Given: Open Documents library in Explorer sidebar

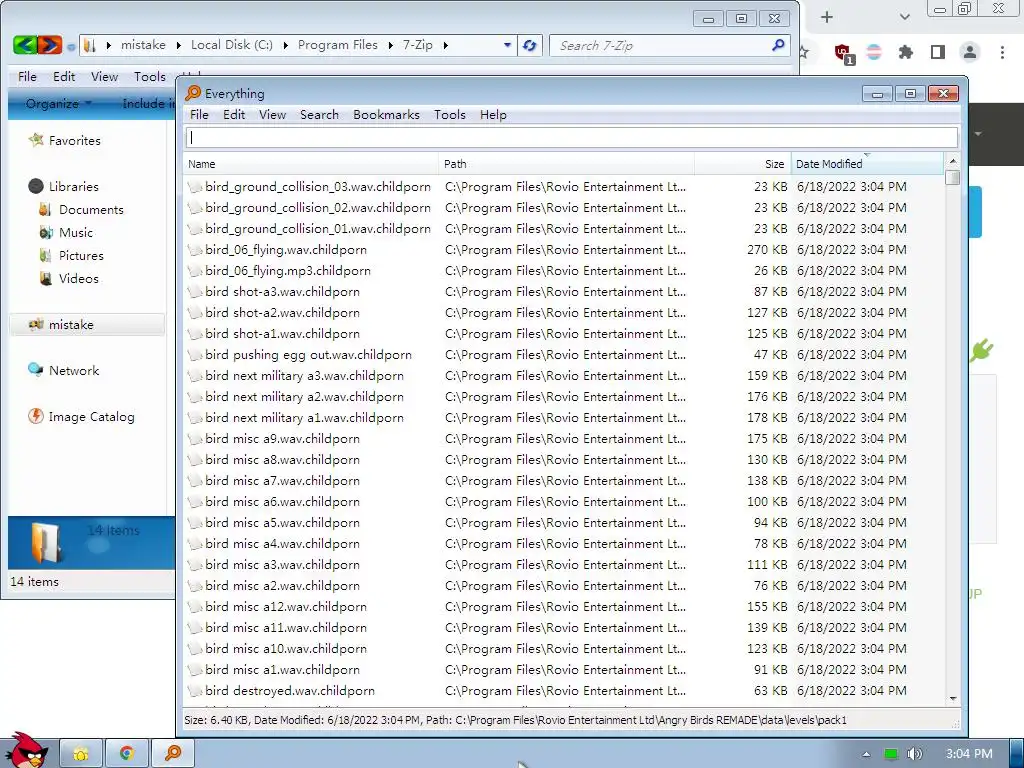Looking at the screenshot, I should coord(81,210).
